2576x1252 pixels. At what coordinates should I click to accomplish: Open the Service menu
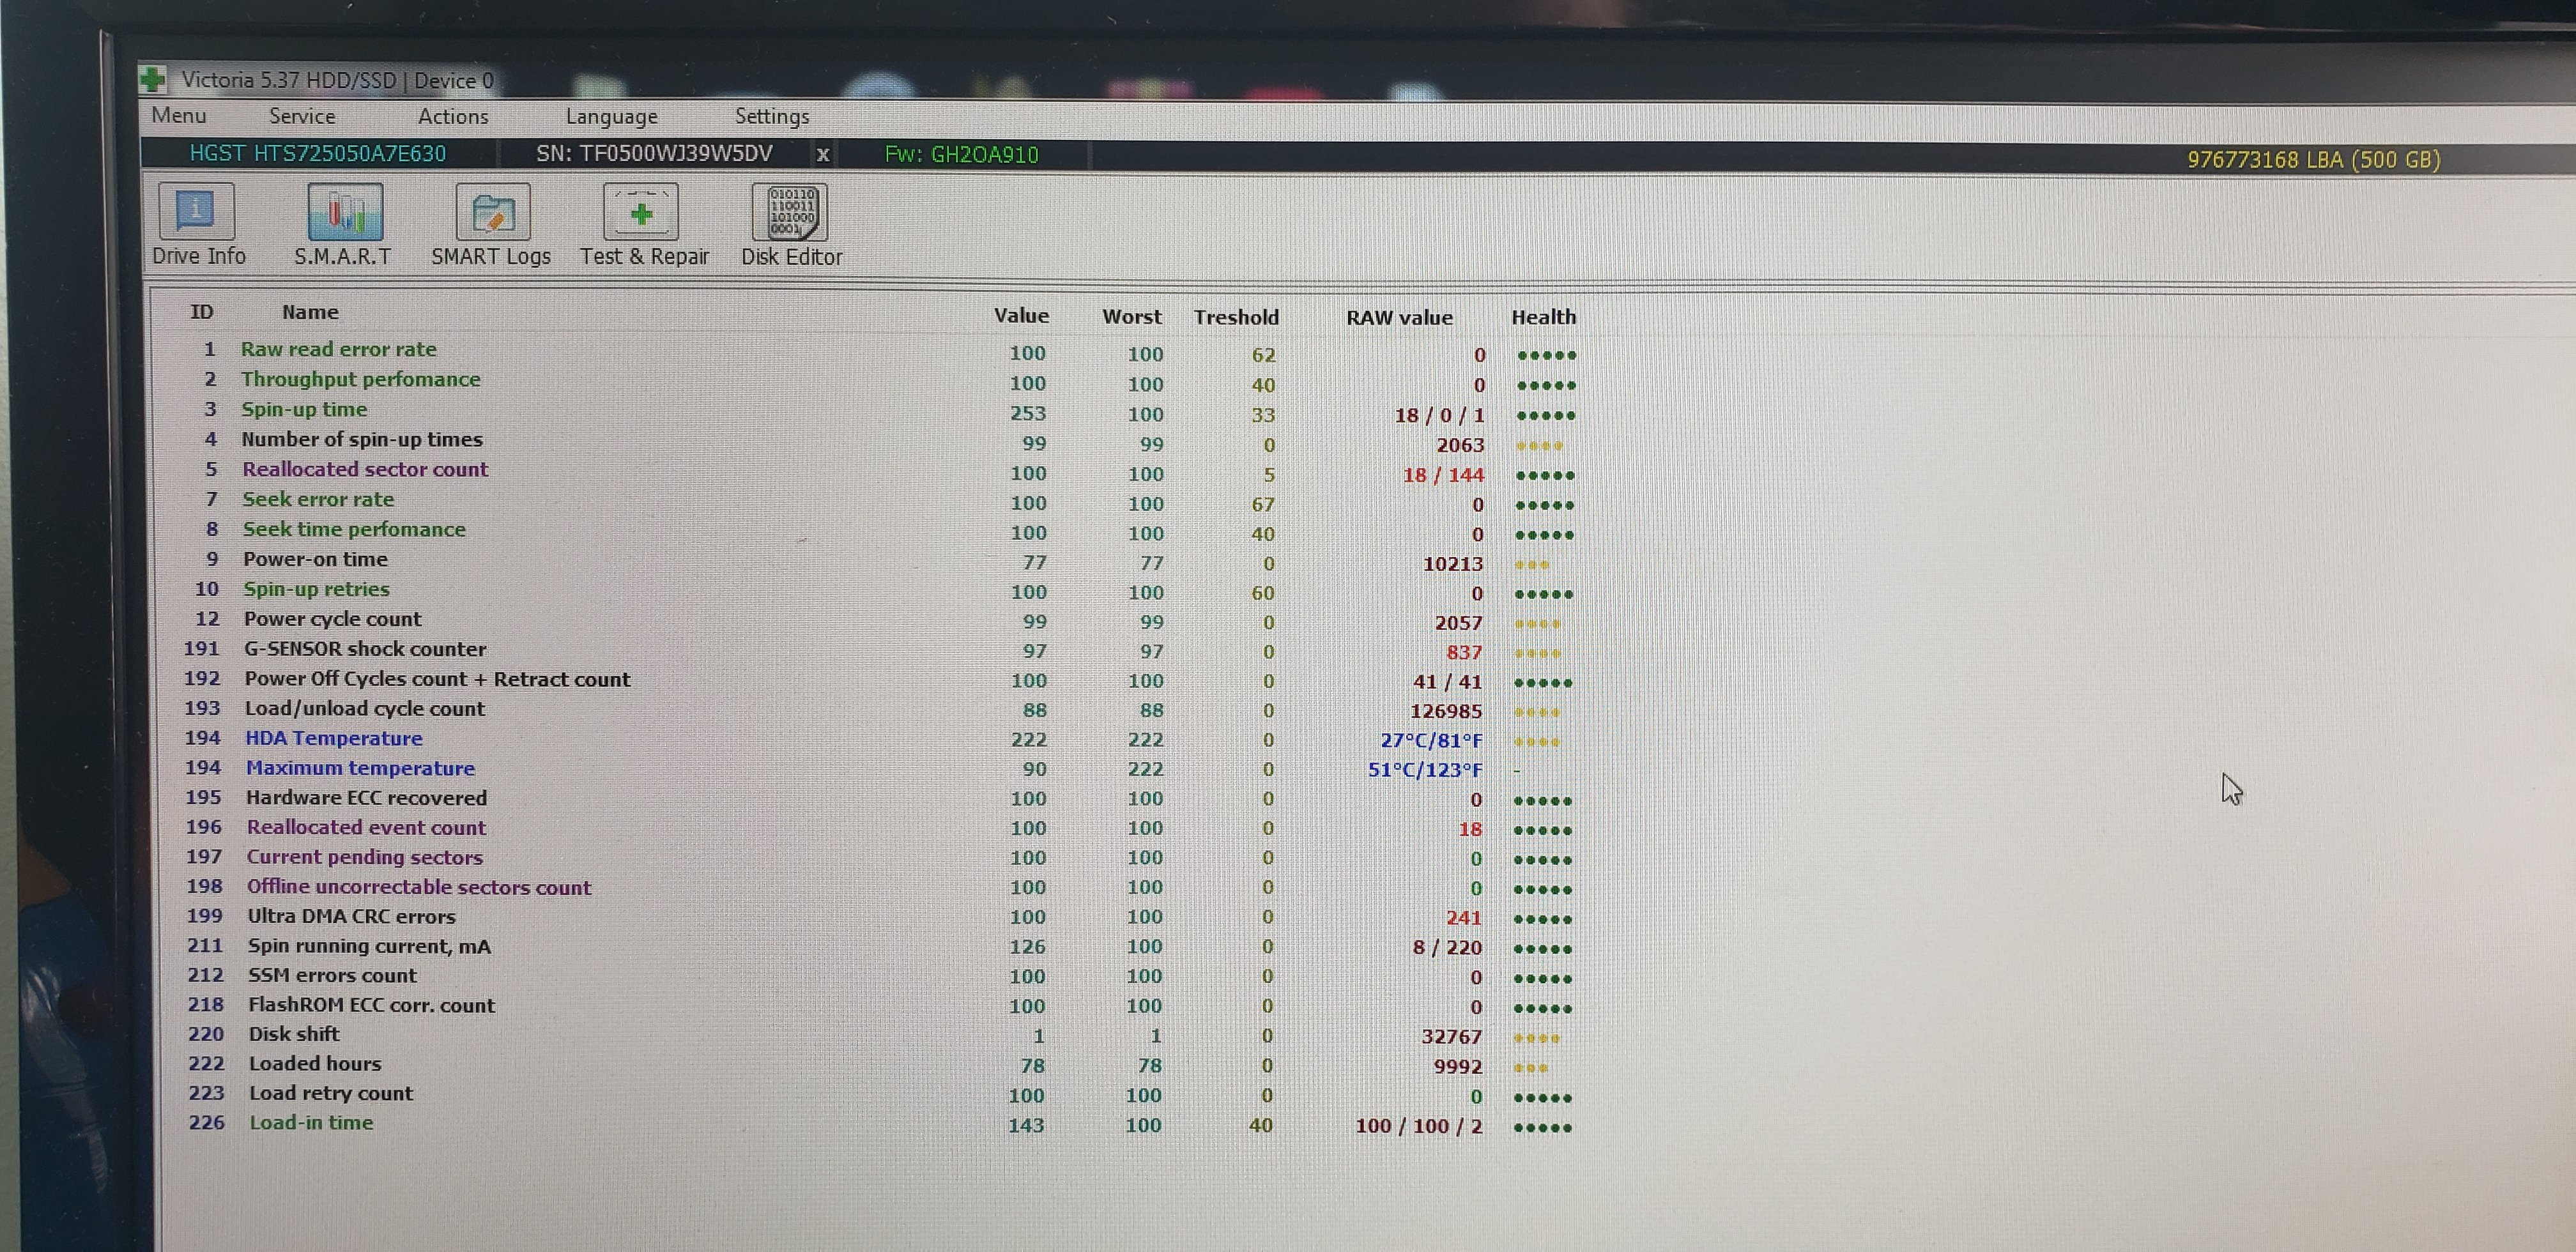click(x=302, y=116)
